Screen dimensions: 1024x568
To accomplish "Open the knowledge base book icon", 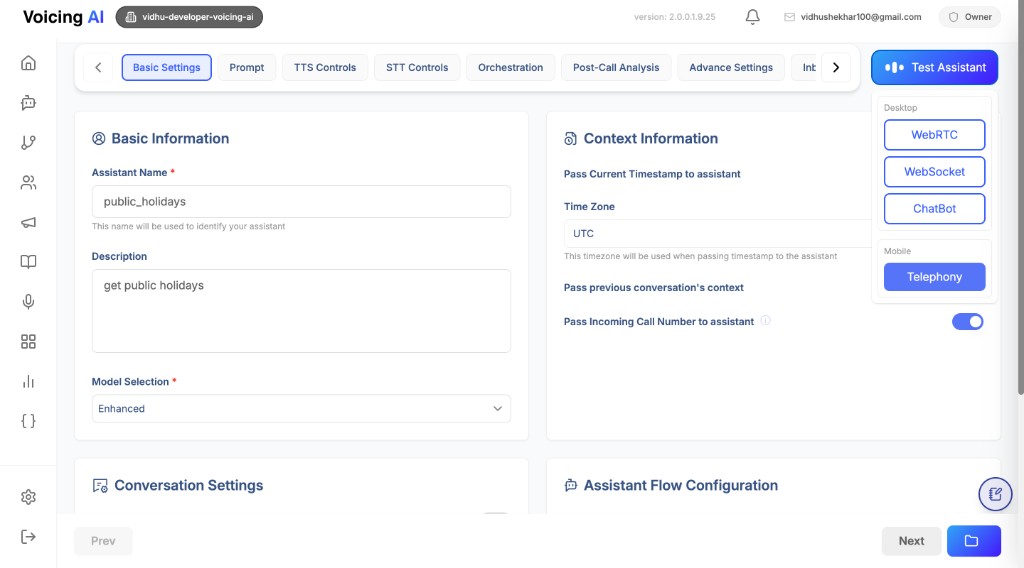I will pos(28,262).
